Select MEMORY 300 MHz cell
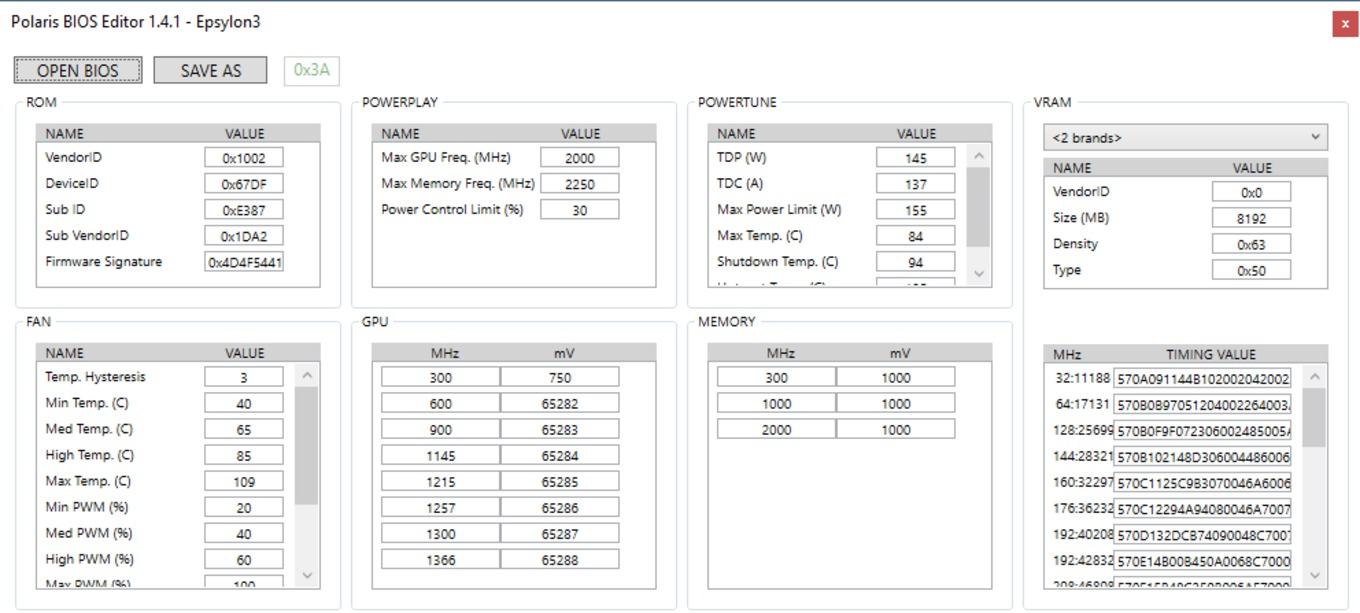Image resolution: width=1360 pixels, height=613 pixels. click(x=777, y=377)
